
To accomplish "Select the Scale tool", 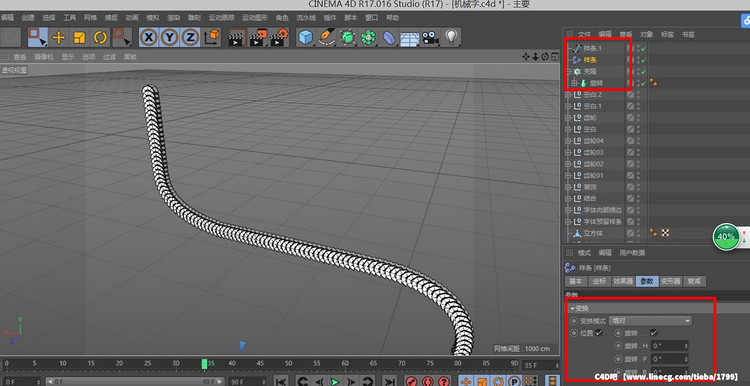I will (79, 37).
